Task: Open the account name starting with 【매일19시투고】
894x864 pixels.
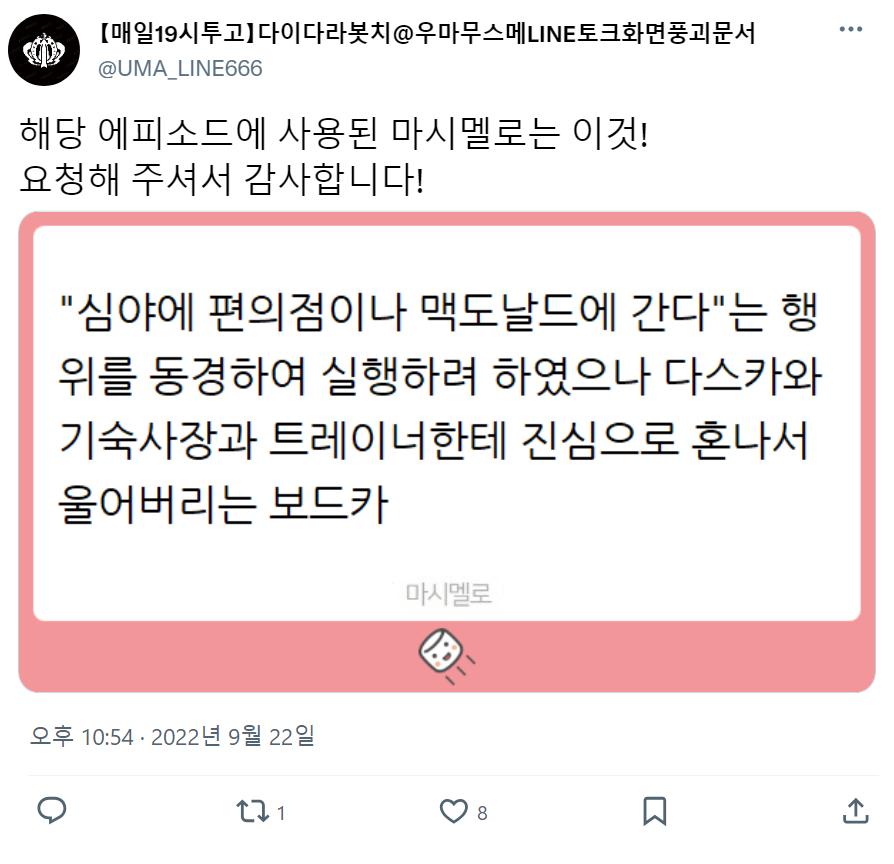Action: click(x=426, y=33)
